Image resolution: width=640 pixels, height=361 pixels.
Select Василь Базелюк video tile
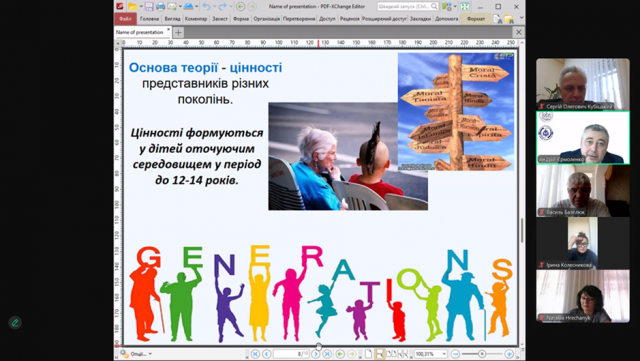[583, 191]
